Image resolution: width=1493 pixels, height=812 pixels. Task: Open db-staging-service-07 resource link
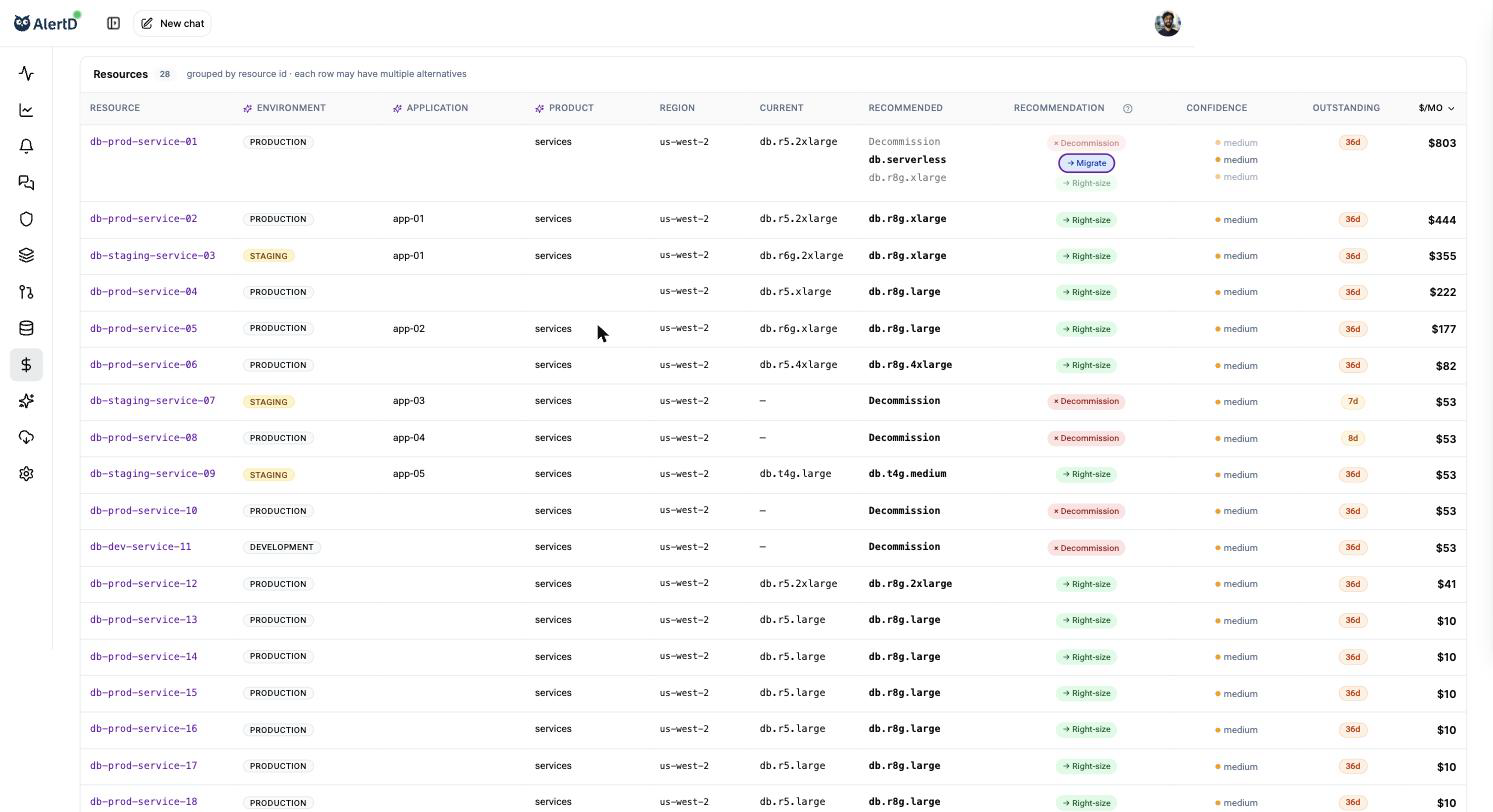(x=152, y=401)
